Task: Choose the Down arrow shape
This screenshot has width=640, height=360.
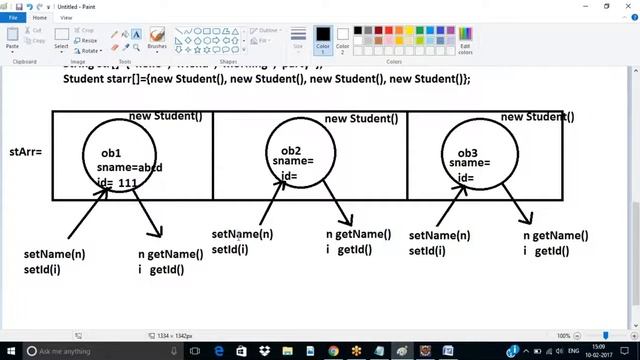Action: click(179, 50)
